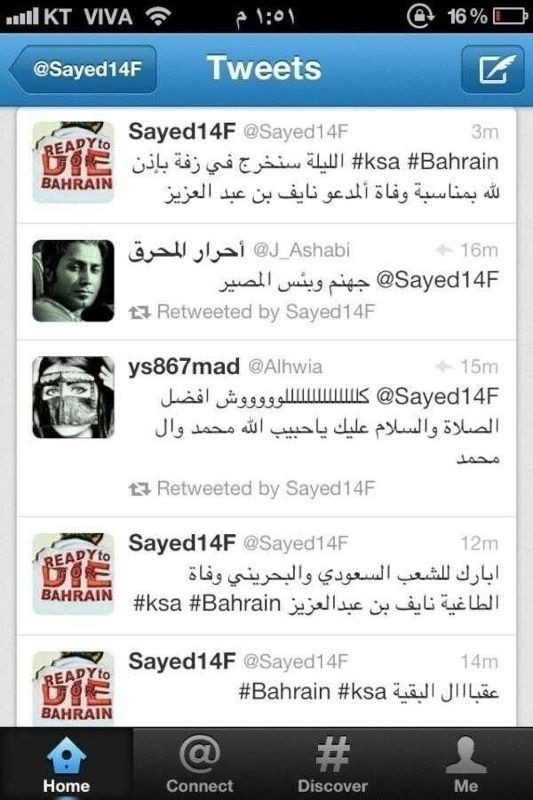
Task: Open the Home tab
Action: point(66,764)
